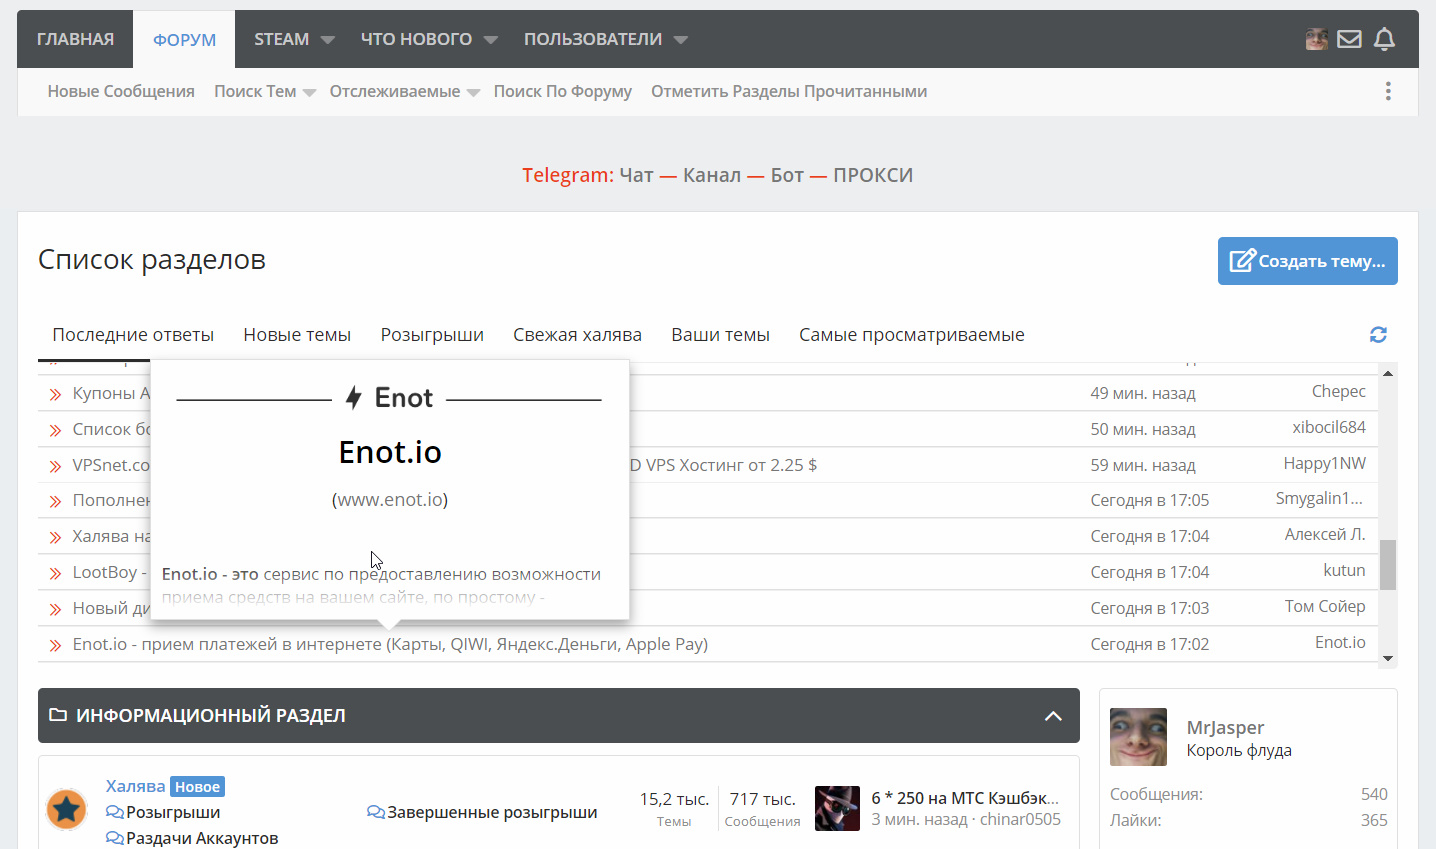The width and height of the screenshot is (1436, 849).
Task: Open the Поиск По Форуму link
Action: pyautogui.click(x=563, y=91)
